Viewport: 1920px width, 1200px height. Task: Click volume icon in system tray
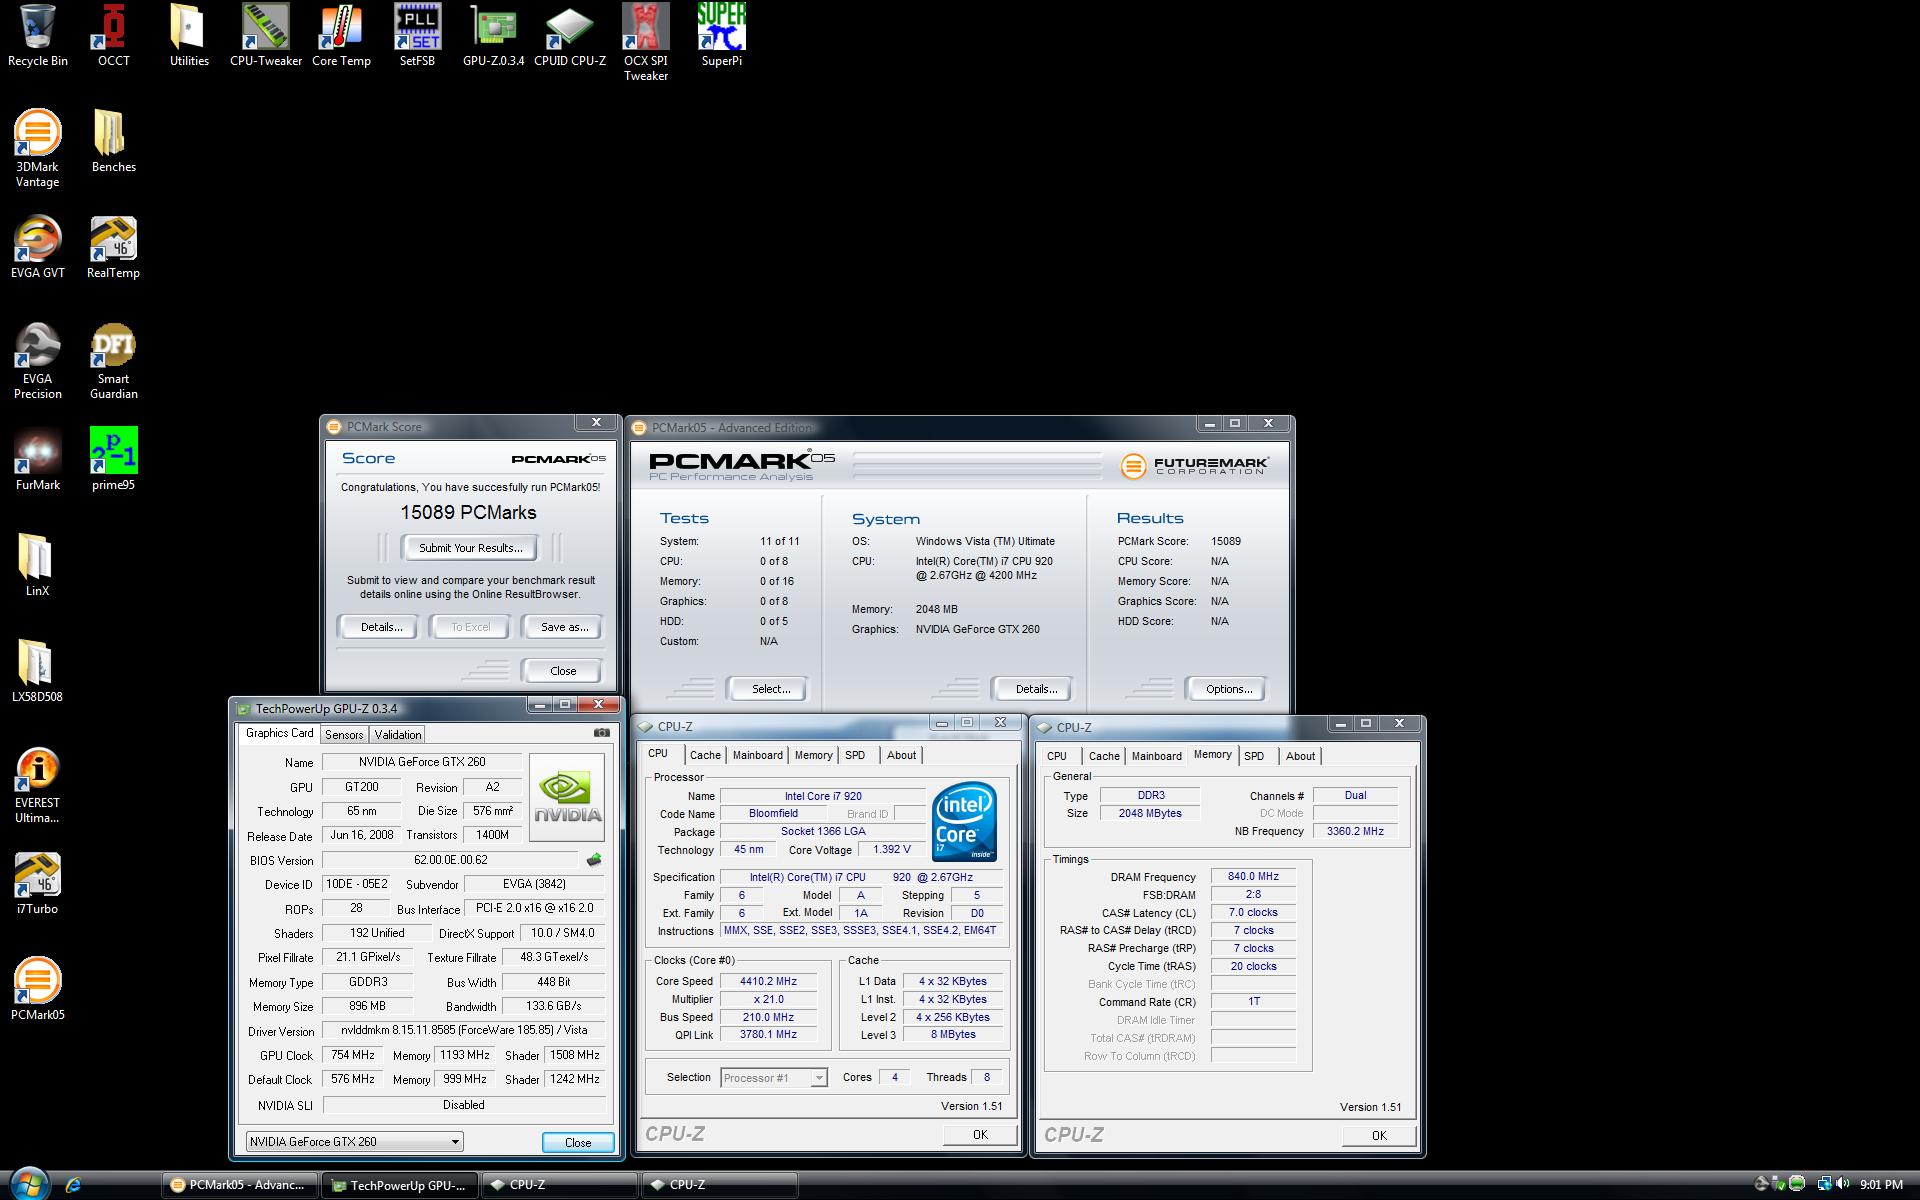click(1843, 1184)
